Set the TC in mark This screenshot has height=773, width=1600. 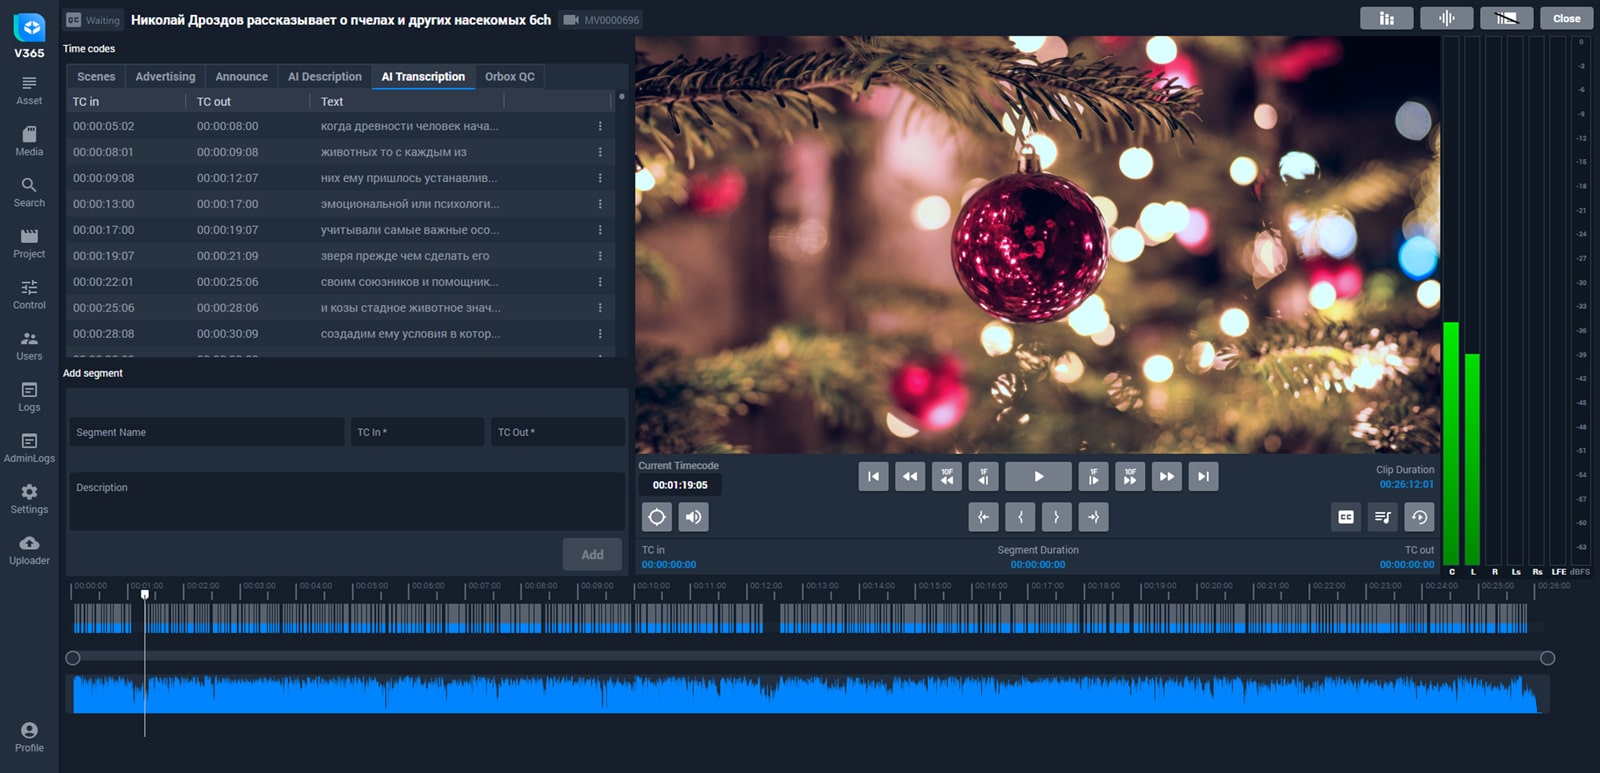pos(1020,517)
